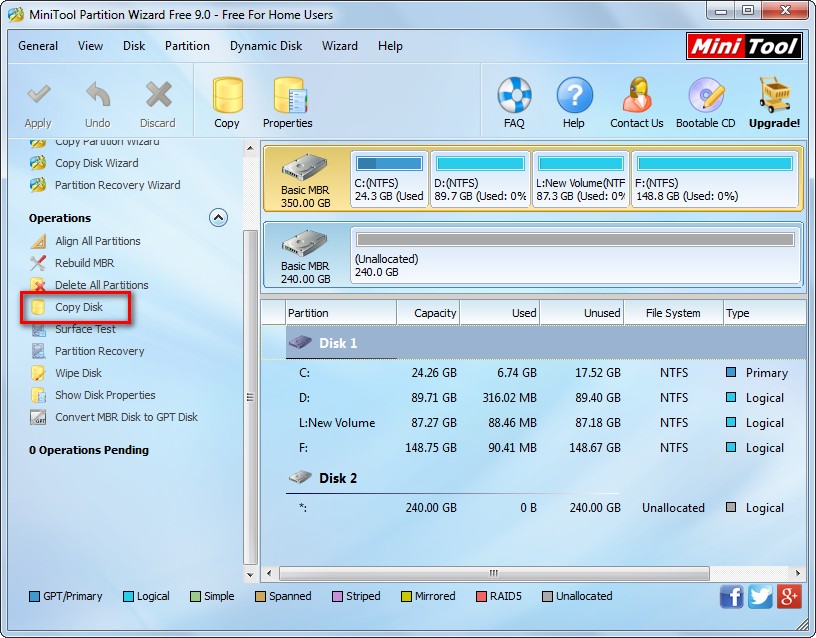Click the Partition Recovery operation icon
The image size is (816, 638).
[x=38, y=351]
